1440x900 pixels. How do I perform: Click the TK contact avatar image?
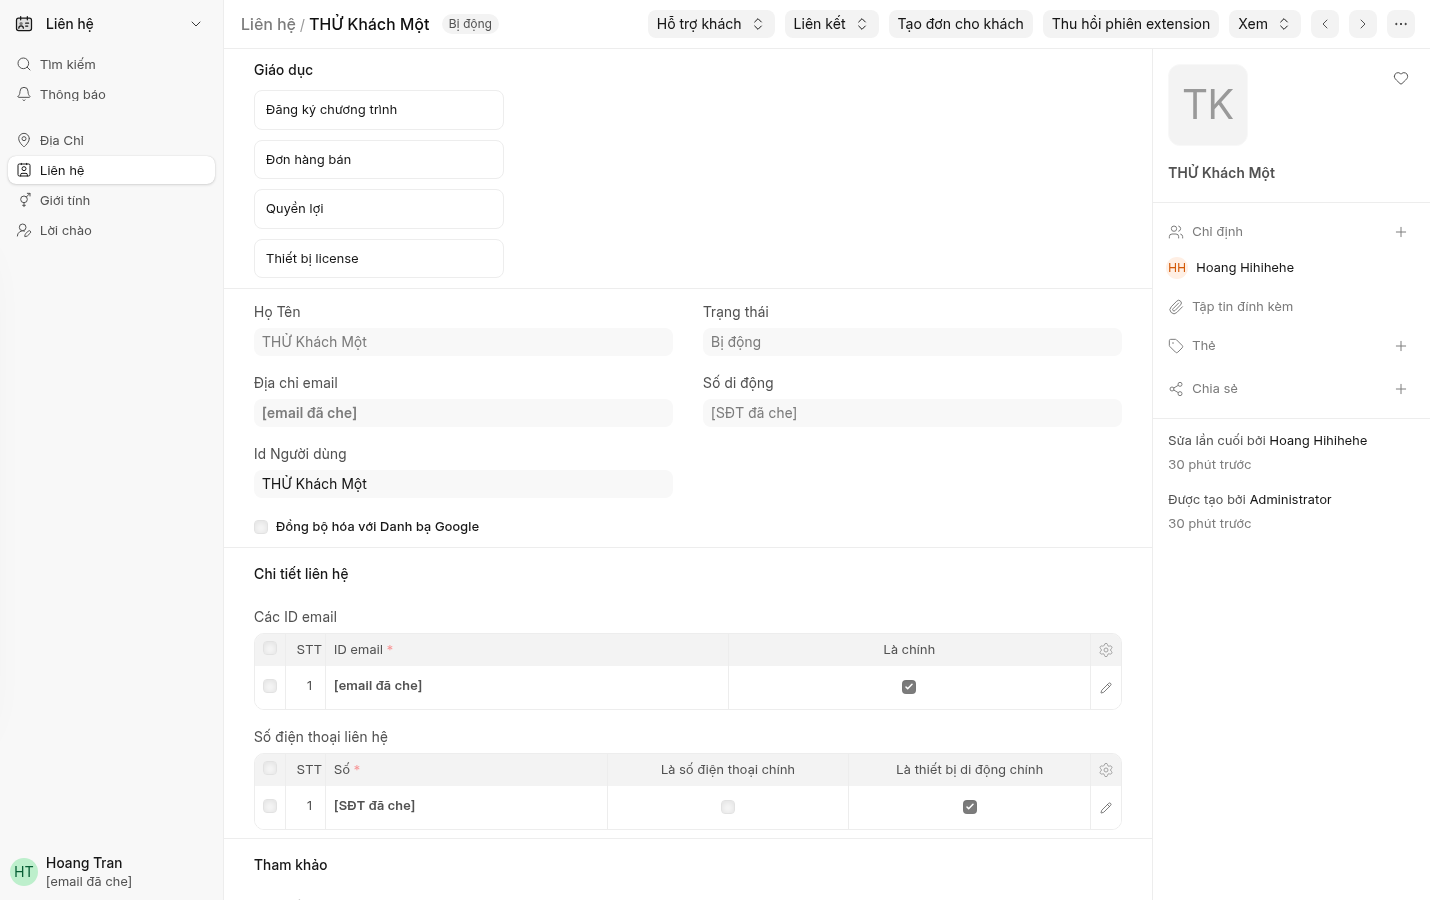point(1208,105)
